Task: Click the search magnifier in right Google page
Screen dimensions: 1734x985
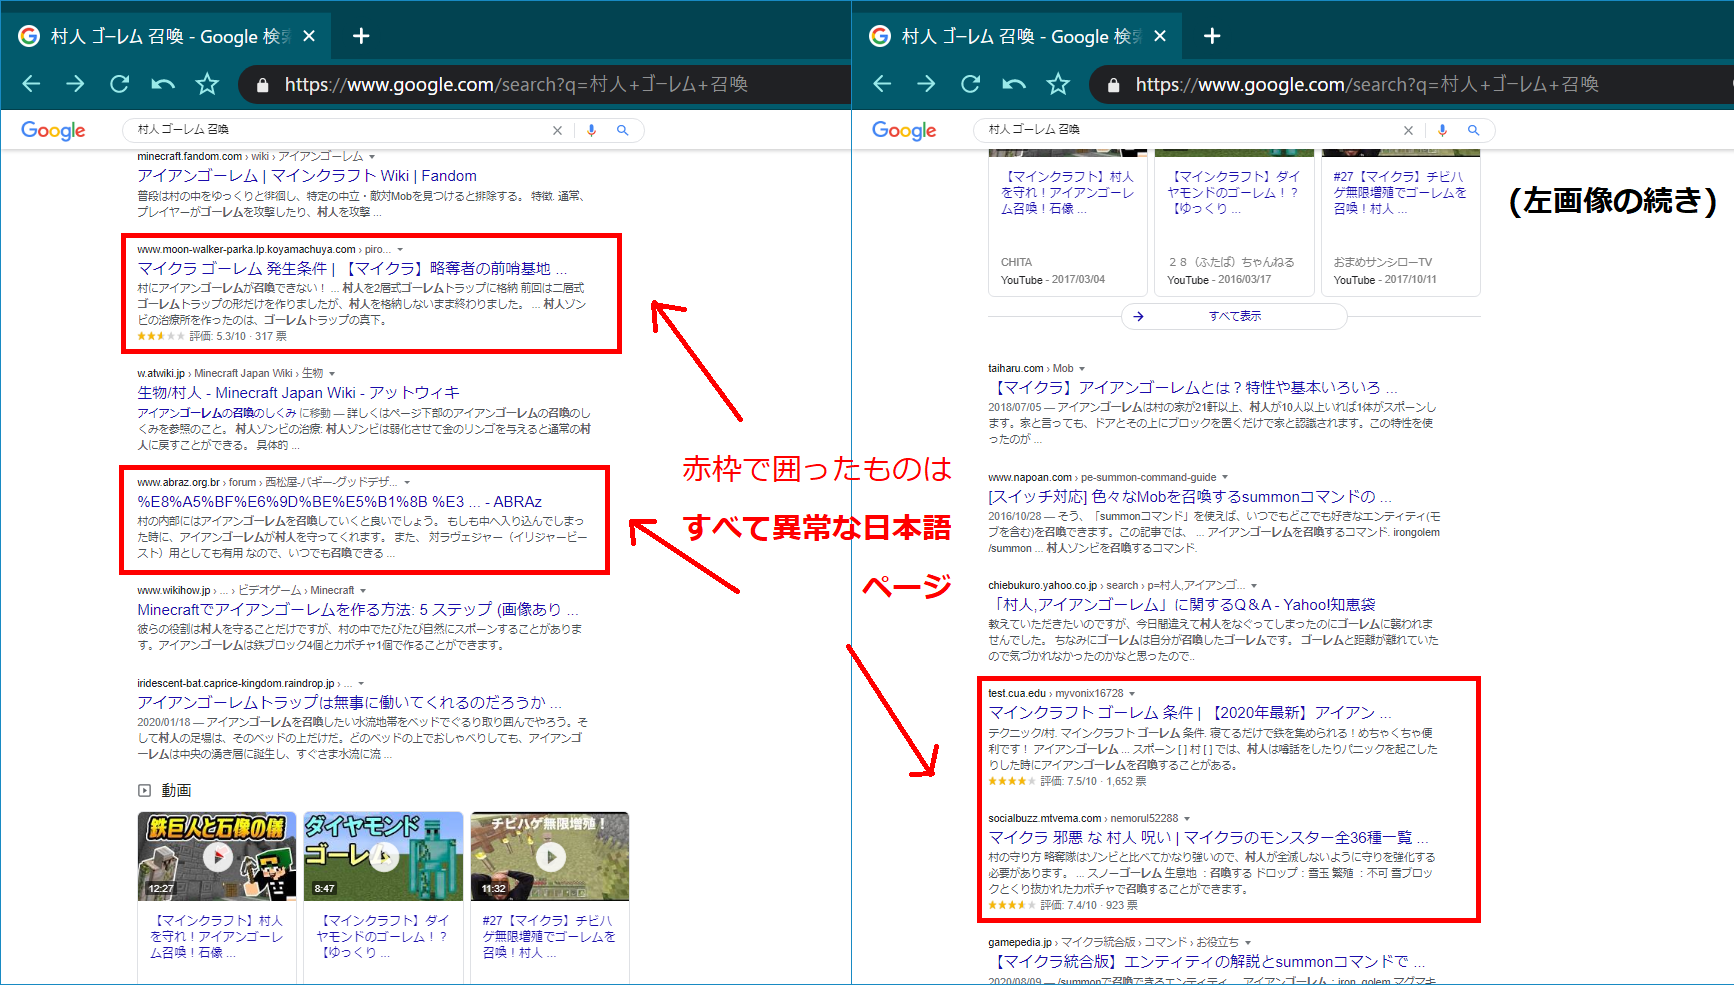Action: tap(1473, 130)
